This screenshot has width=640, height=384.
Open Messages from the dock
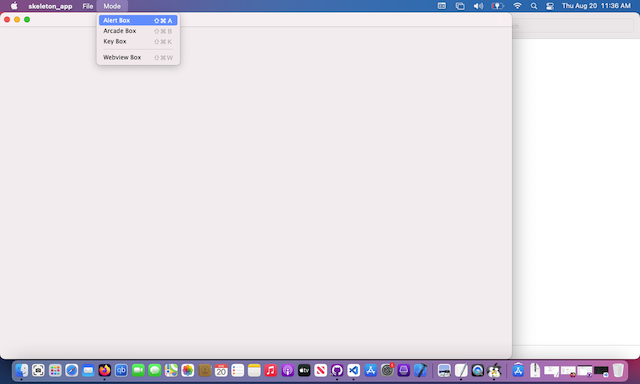pyautogui.click(x=155, y=371)
